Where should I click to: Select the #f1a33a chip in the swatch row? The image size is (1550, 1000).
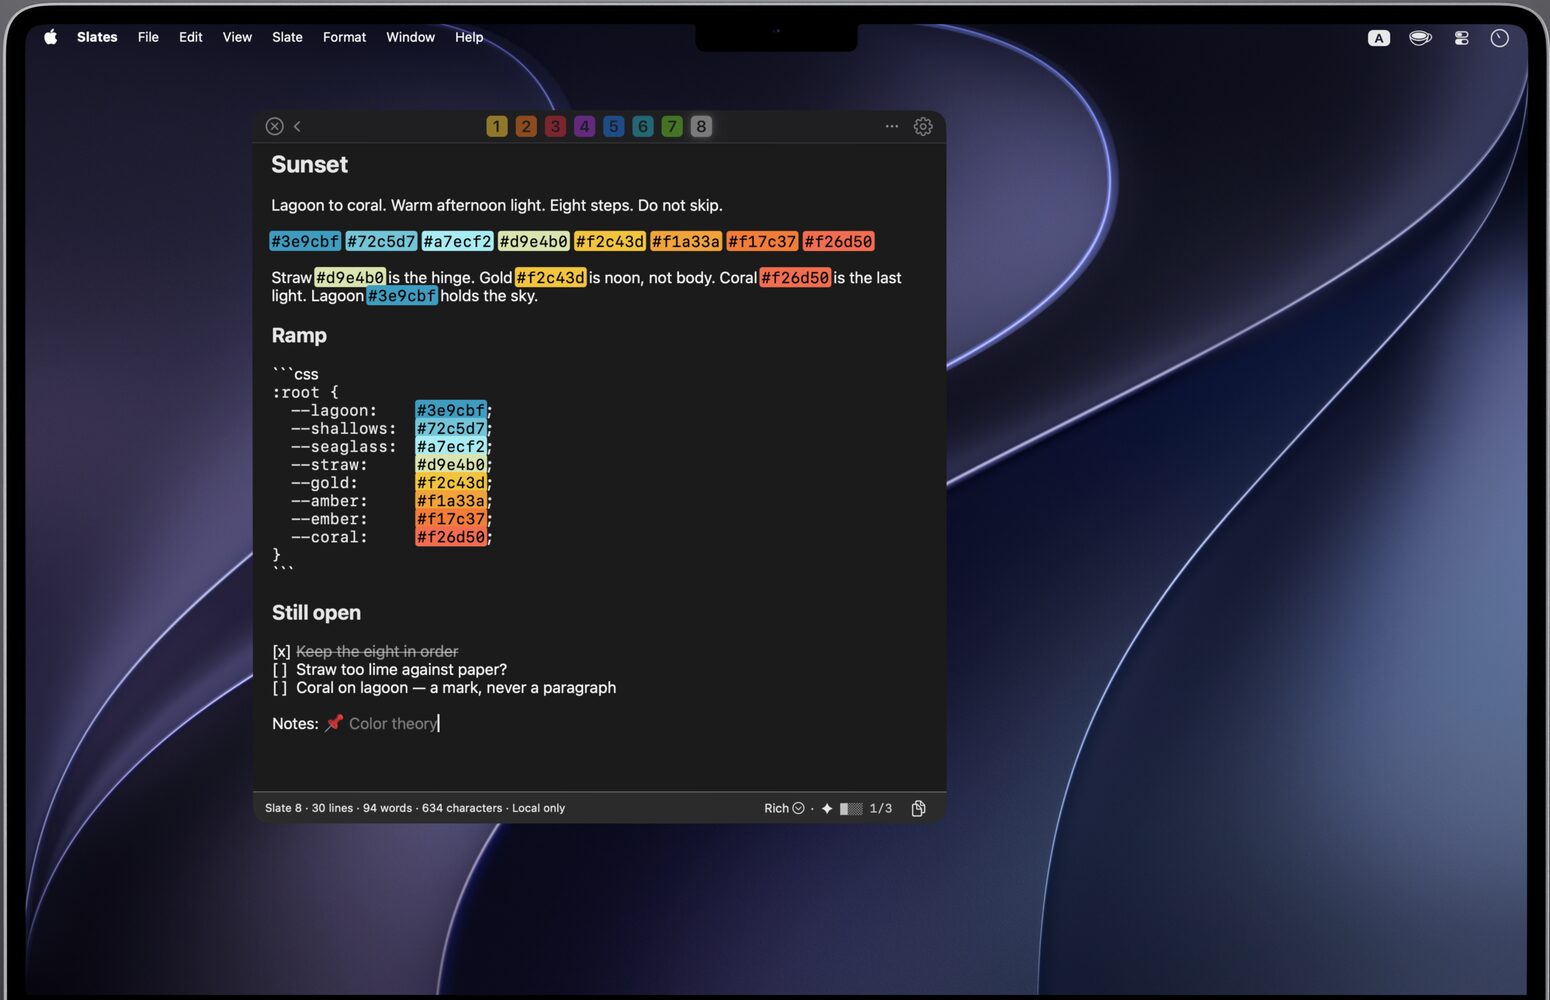686,241
